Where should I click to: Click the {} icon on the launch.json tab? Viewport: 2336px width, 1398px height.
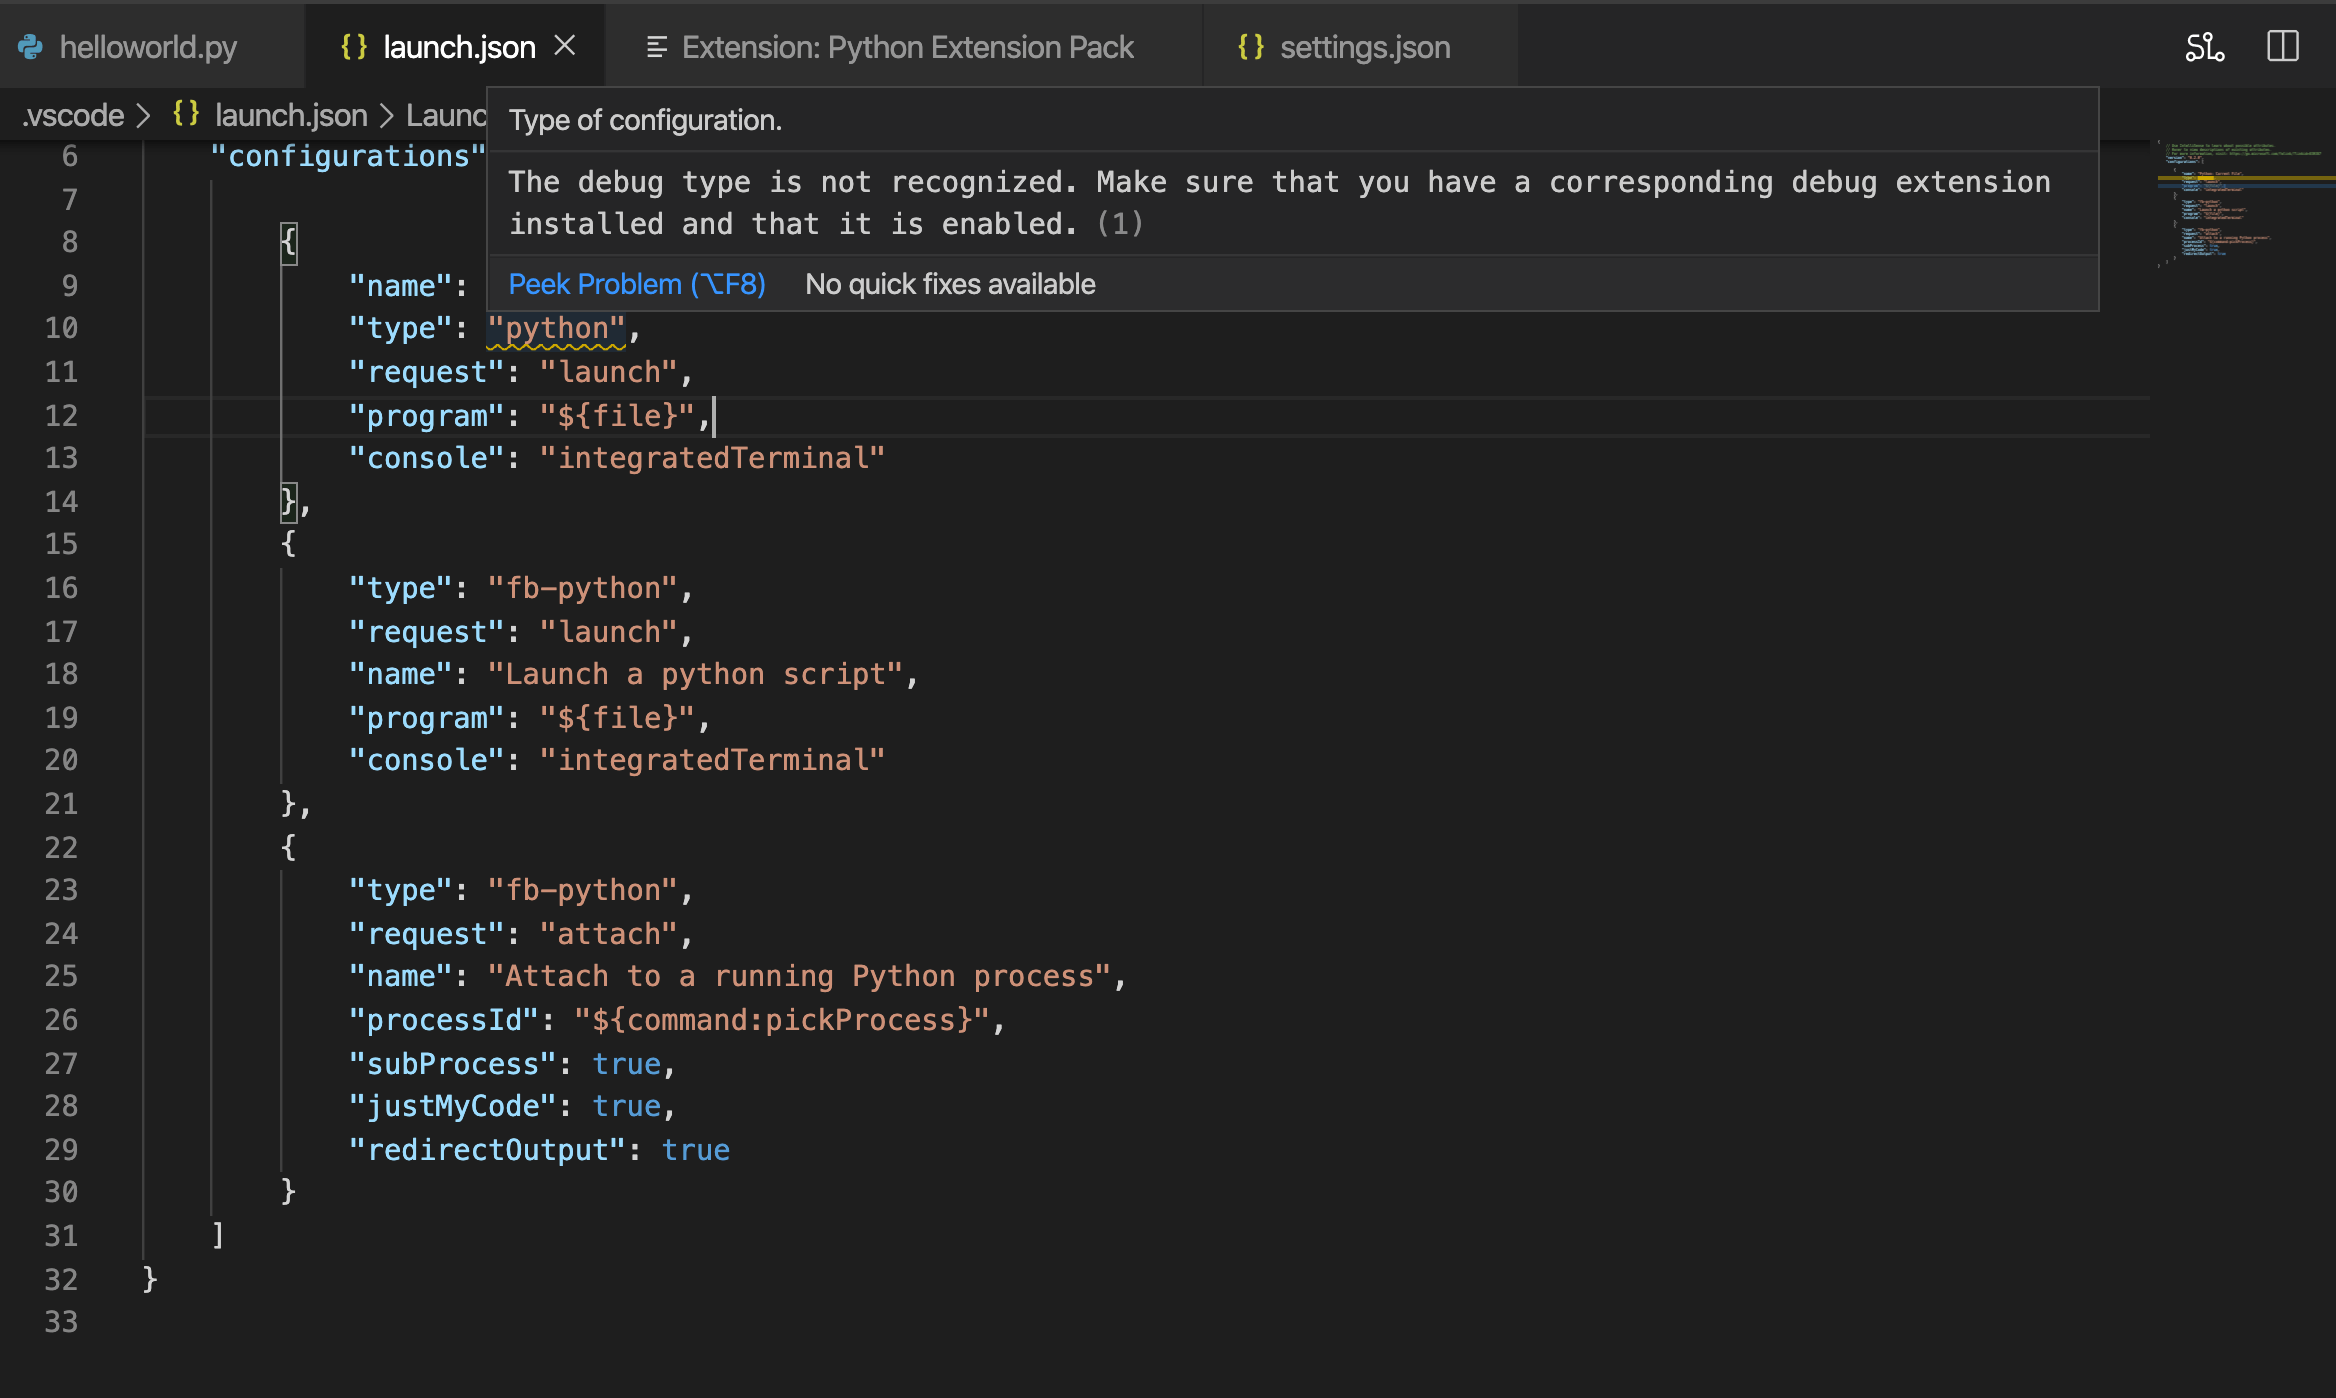[x=354, y=46]
